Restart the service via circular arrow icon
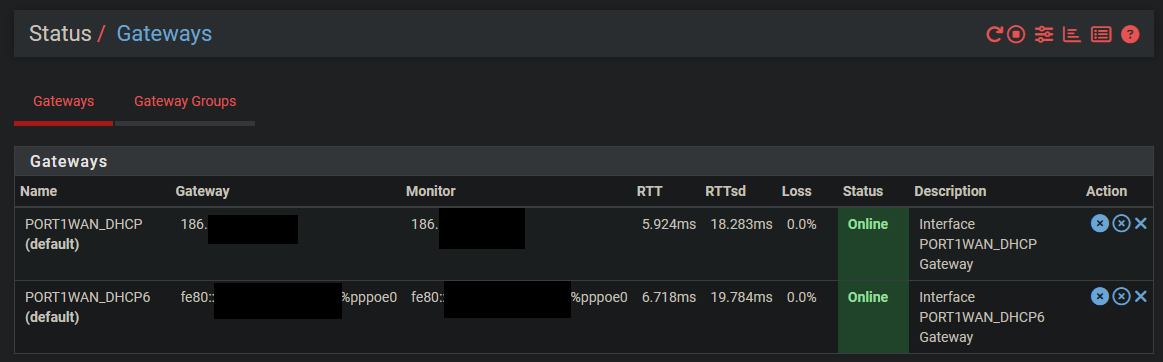 tap(994, 33)
